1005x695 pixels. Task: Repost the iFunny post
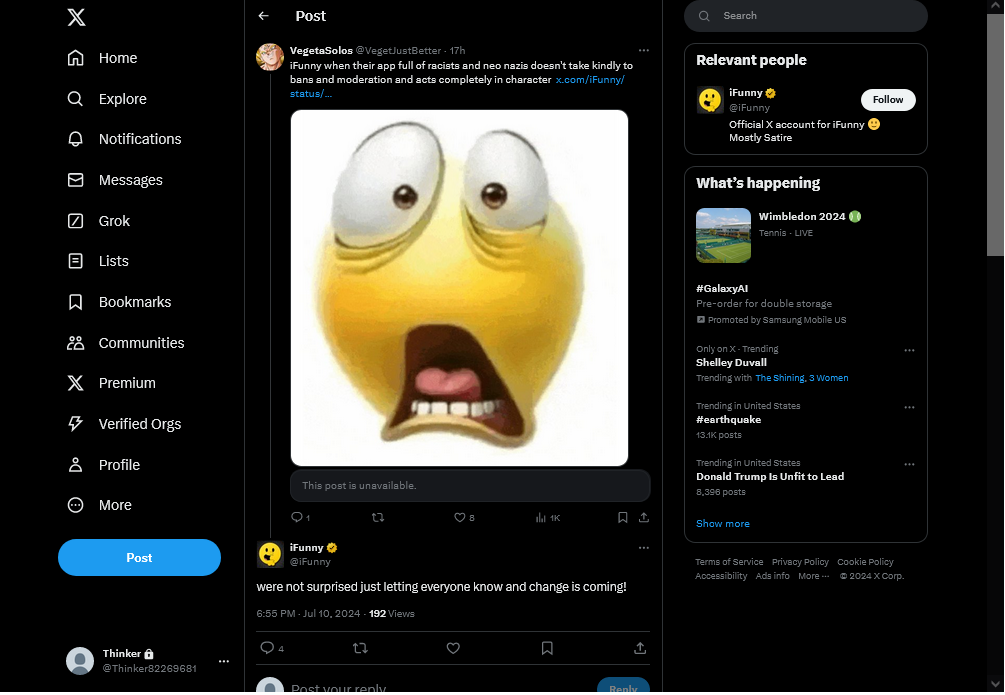pyautogui.click(x=360, y=649)
